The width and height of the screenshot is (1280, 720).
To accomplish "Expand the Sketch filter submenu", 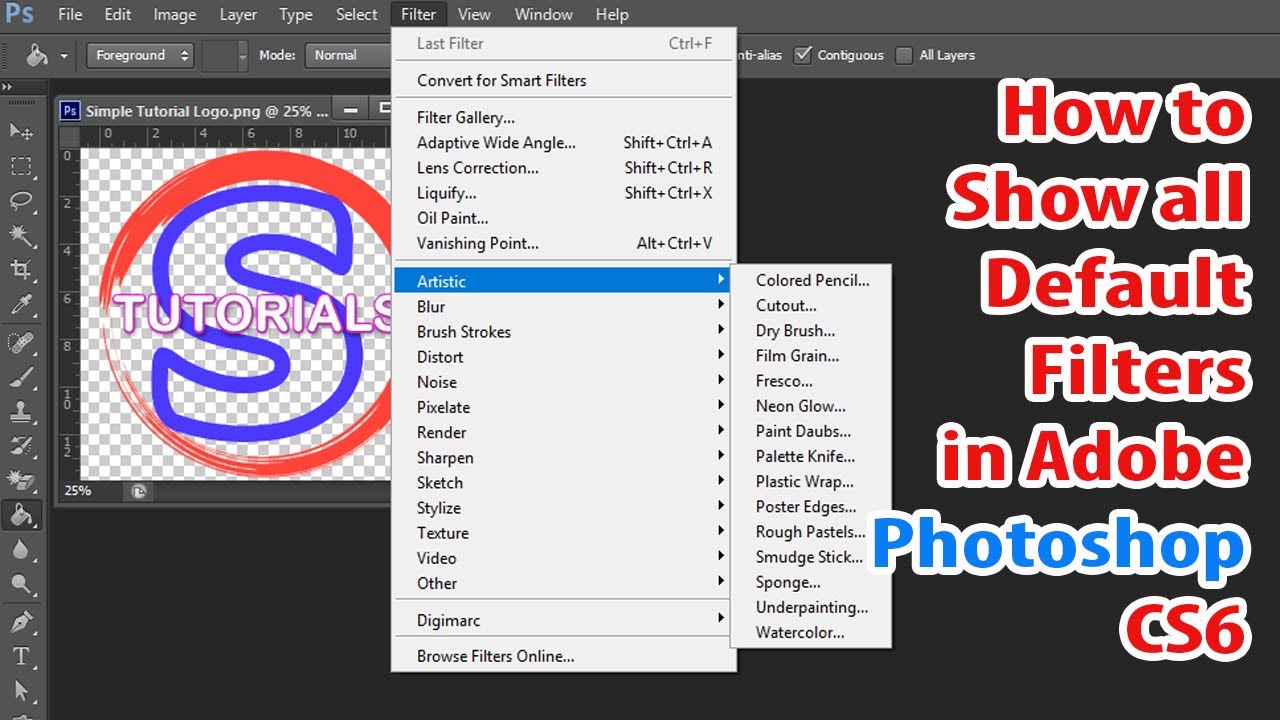I will pyautogui.click(x=564, y=482).
